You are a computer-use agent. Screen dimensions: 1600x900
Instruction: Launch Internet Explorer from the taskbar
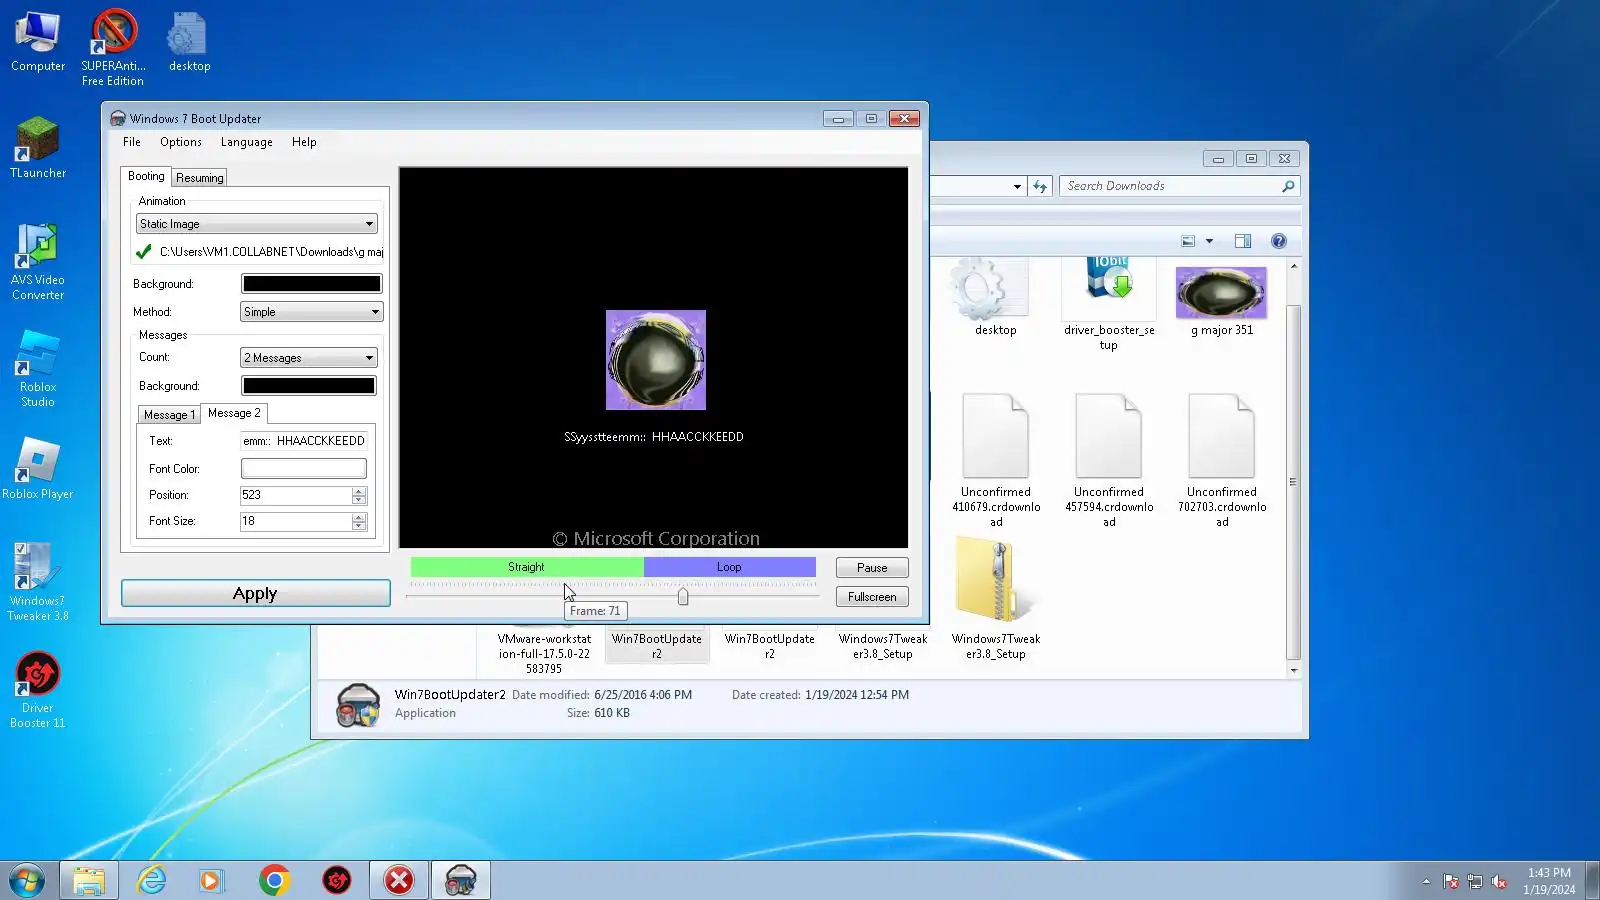coord(151,880)
